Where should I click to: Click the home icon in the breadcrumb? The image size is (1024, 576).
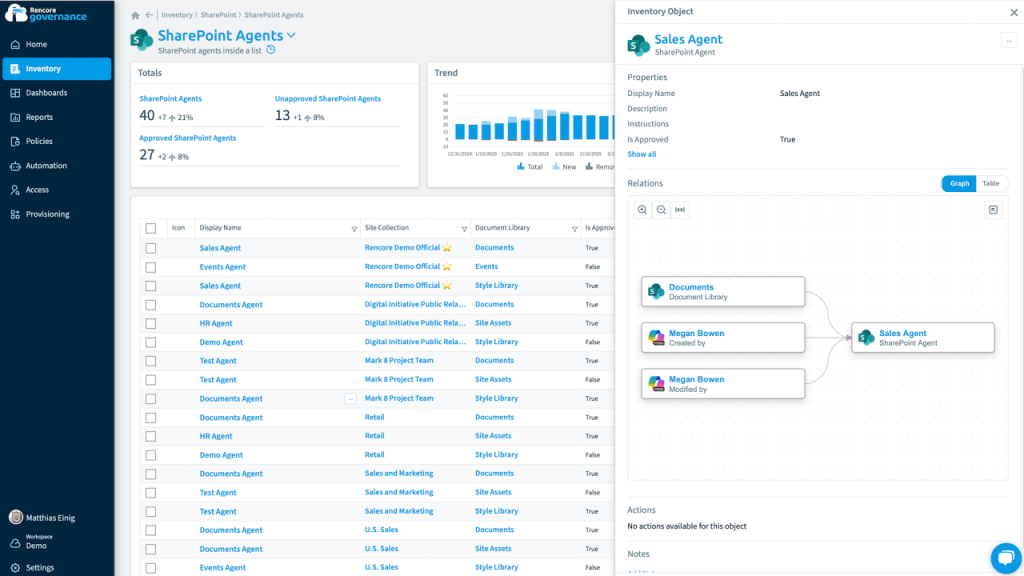pos(135,15)
